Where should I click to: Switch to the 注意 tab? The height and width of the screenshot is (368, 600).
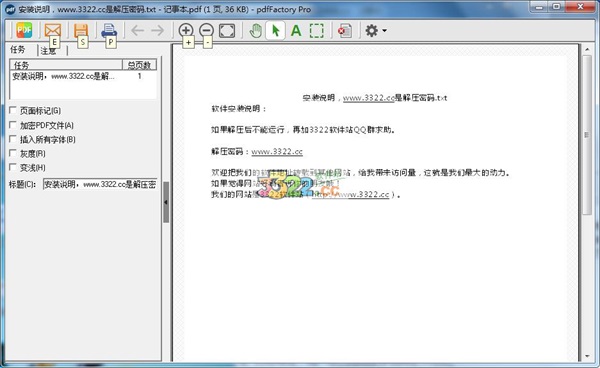click(x=49, y=50)
